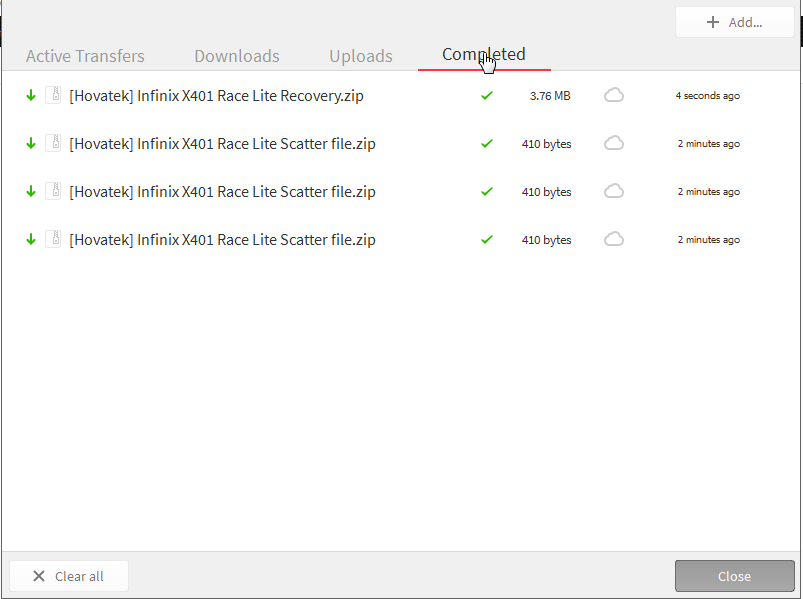
Task: Switch to the Active Transfers tab
Action: coord(85,56)
